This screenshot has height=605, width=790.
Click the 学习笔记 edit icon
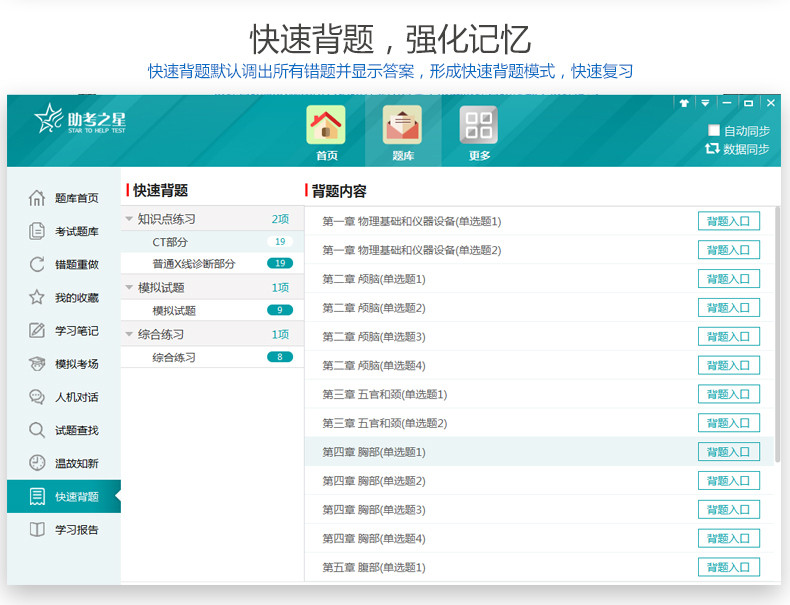pos(37,330)
